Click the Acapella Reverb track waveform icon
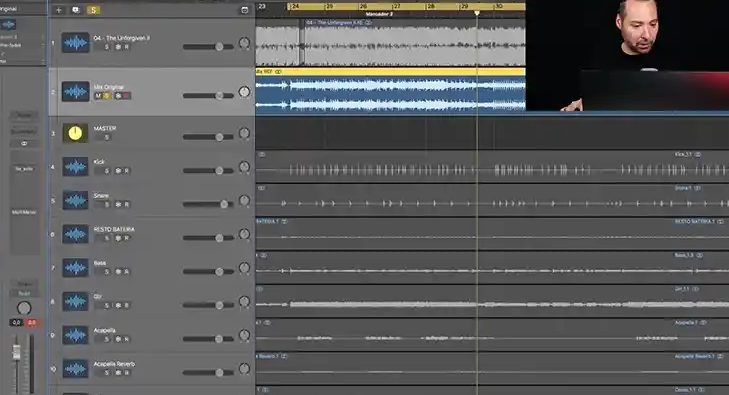This screenshot has width=729, height=395. [75, 369]
